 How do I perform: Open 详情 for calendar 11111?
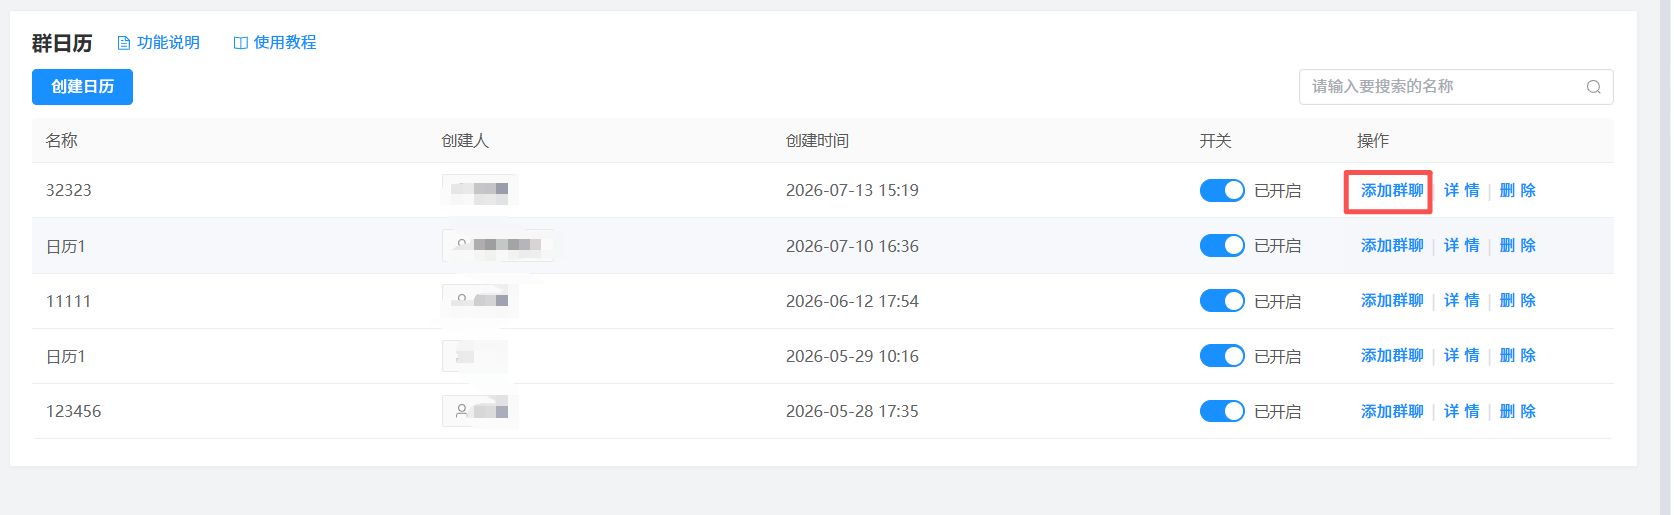pos(1462,300)
